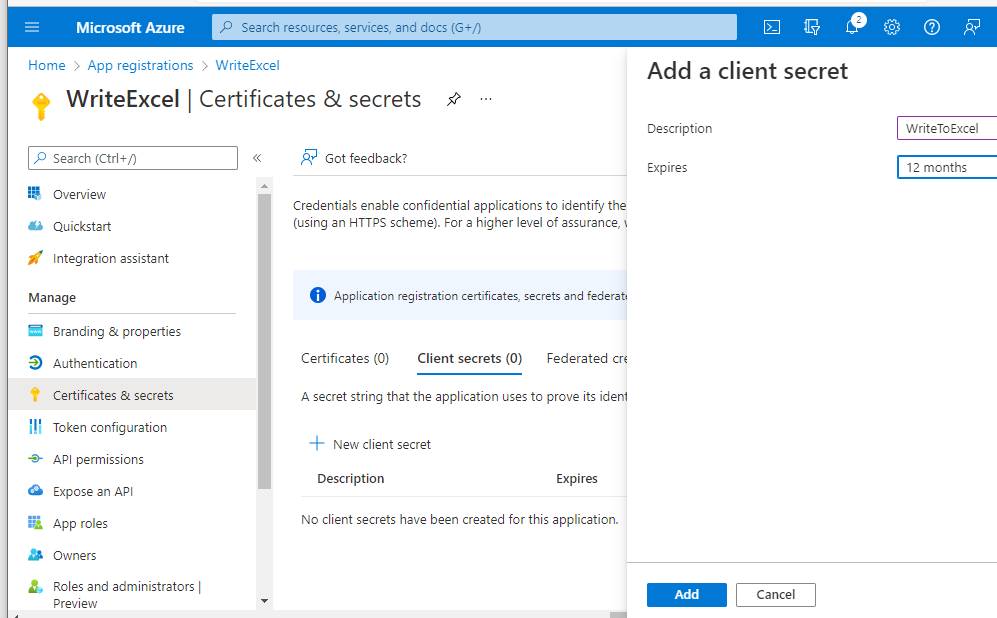Click the plus icon for New client secret
The image size is (997, 618).
click(x=317, y=443)
